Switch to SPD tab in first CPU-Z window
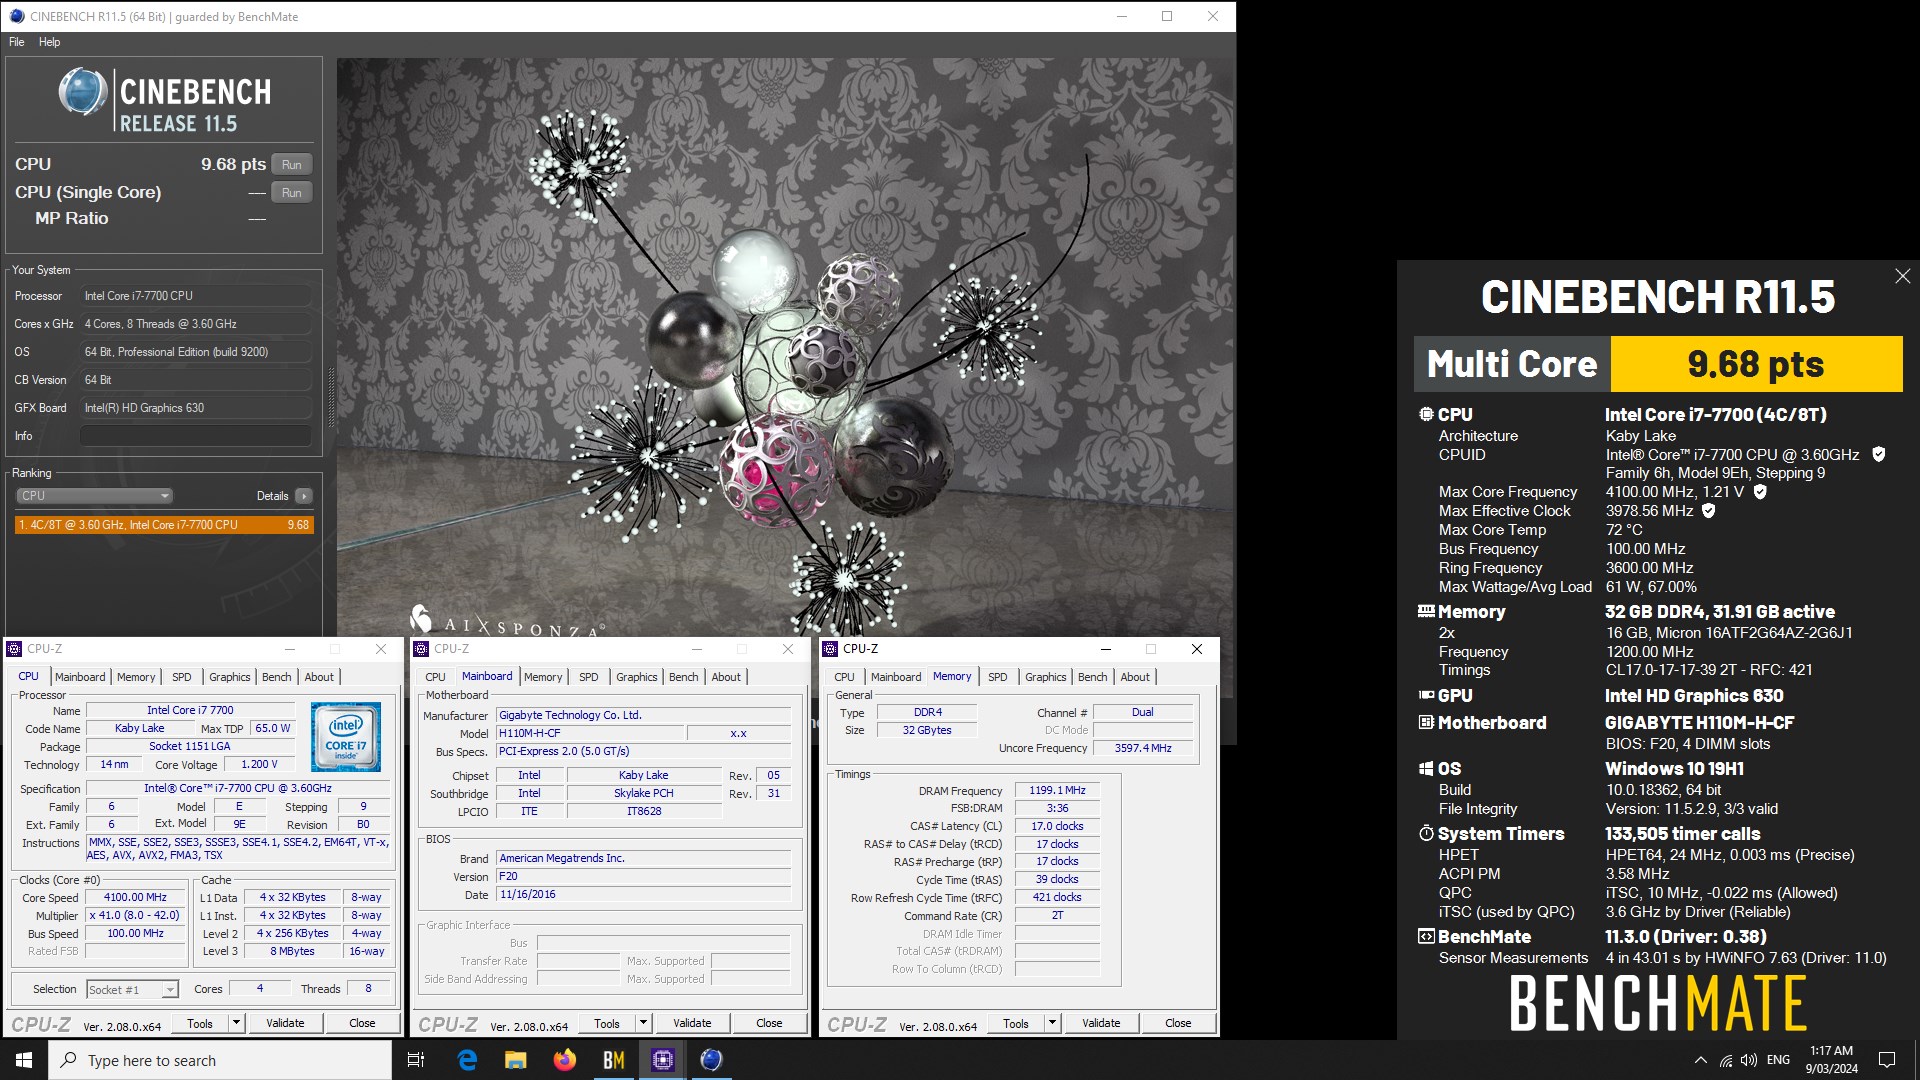Screen dimensions: 1920x1080 182,677
